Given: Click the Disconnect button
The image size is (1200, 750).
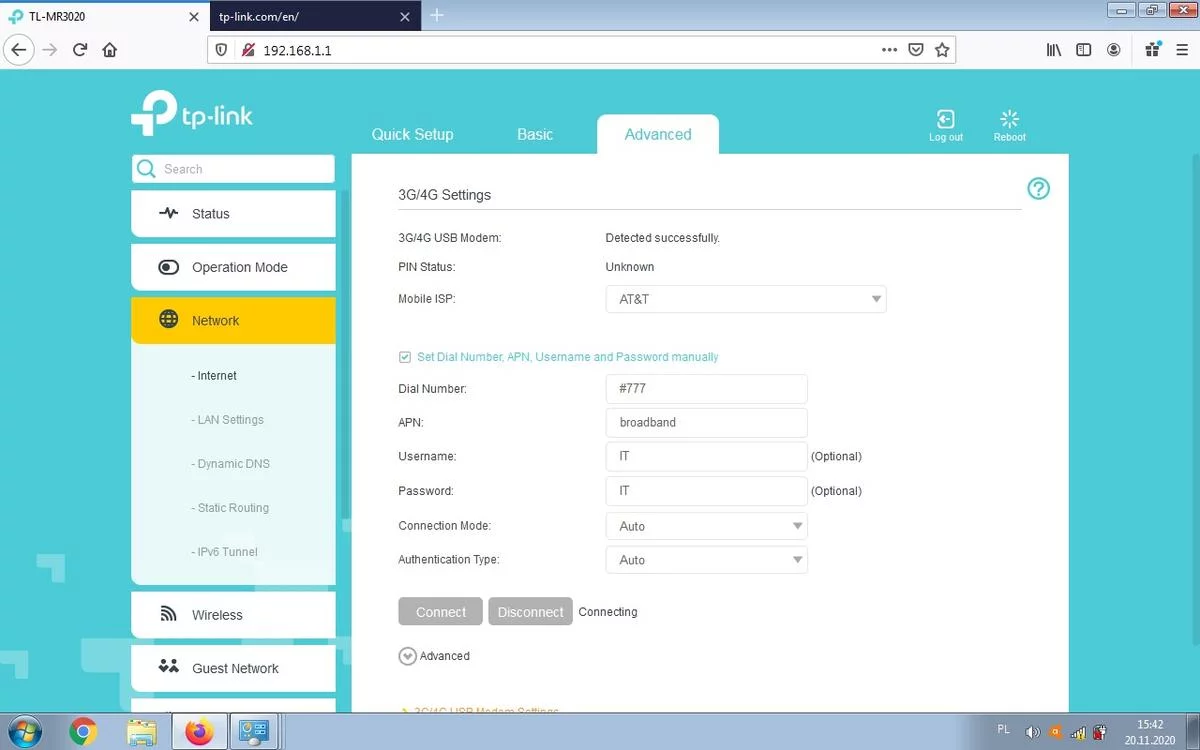Looking at the screenshot, I should pyautogui.click(x=530, y=611).
